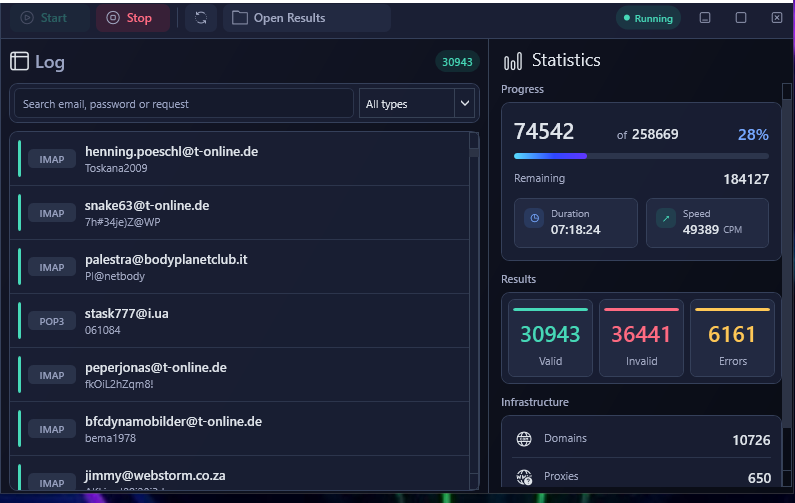
Task: Click the globe icon next to Domains
Action: pyautogui.click(x=524, y=439)
